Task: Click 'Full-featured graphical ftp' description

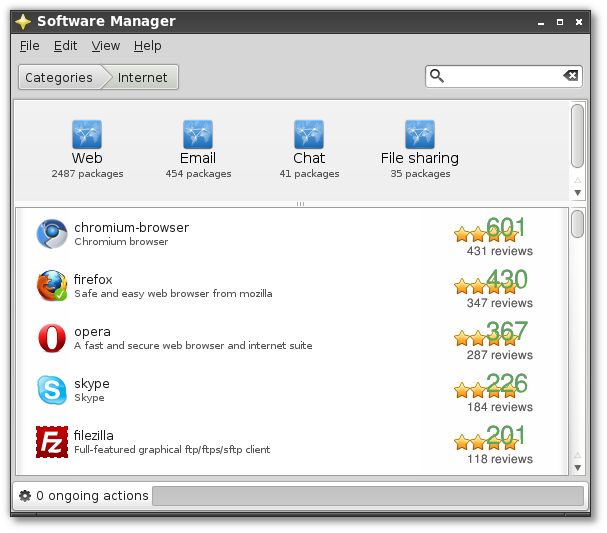Action: pos(172,450)
